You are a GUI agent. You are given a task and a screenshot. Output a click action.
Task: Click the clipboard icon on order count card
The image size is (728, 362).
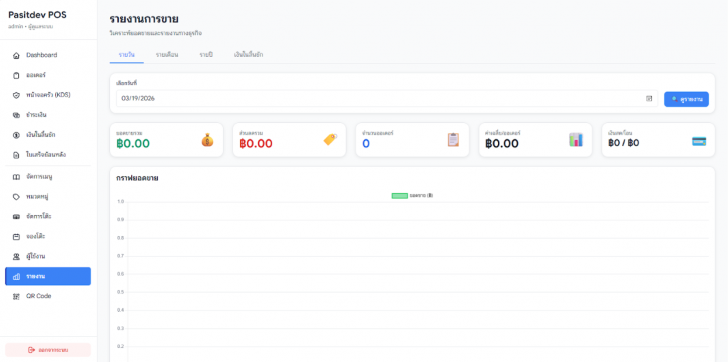pos(453,140)
